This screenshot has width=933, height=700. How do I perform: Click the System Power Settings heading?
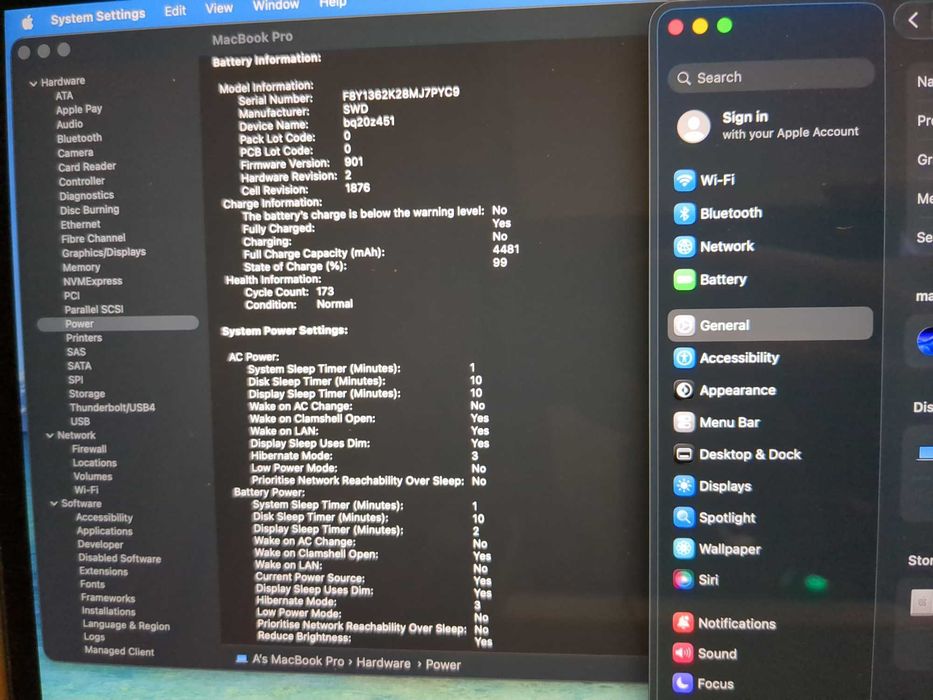(284, 330)
